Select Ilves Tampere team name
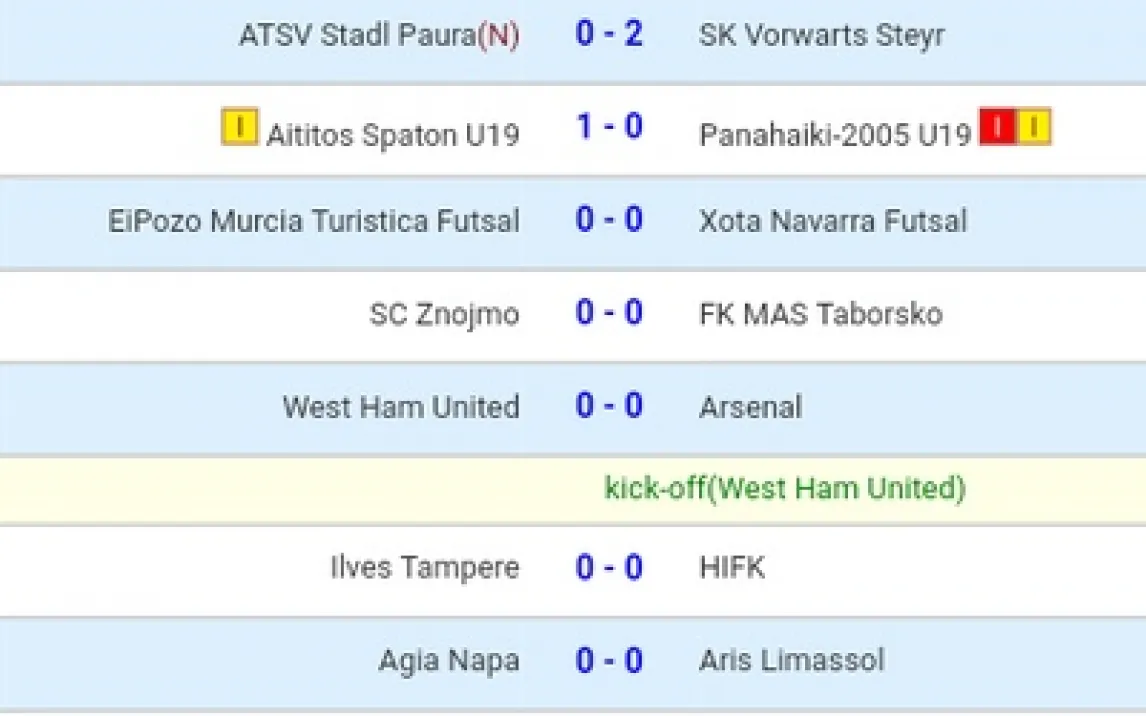The width and height of the screenshot is (1146, 716). click(425, 568)
